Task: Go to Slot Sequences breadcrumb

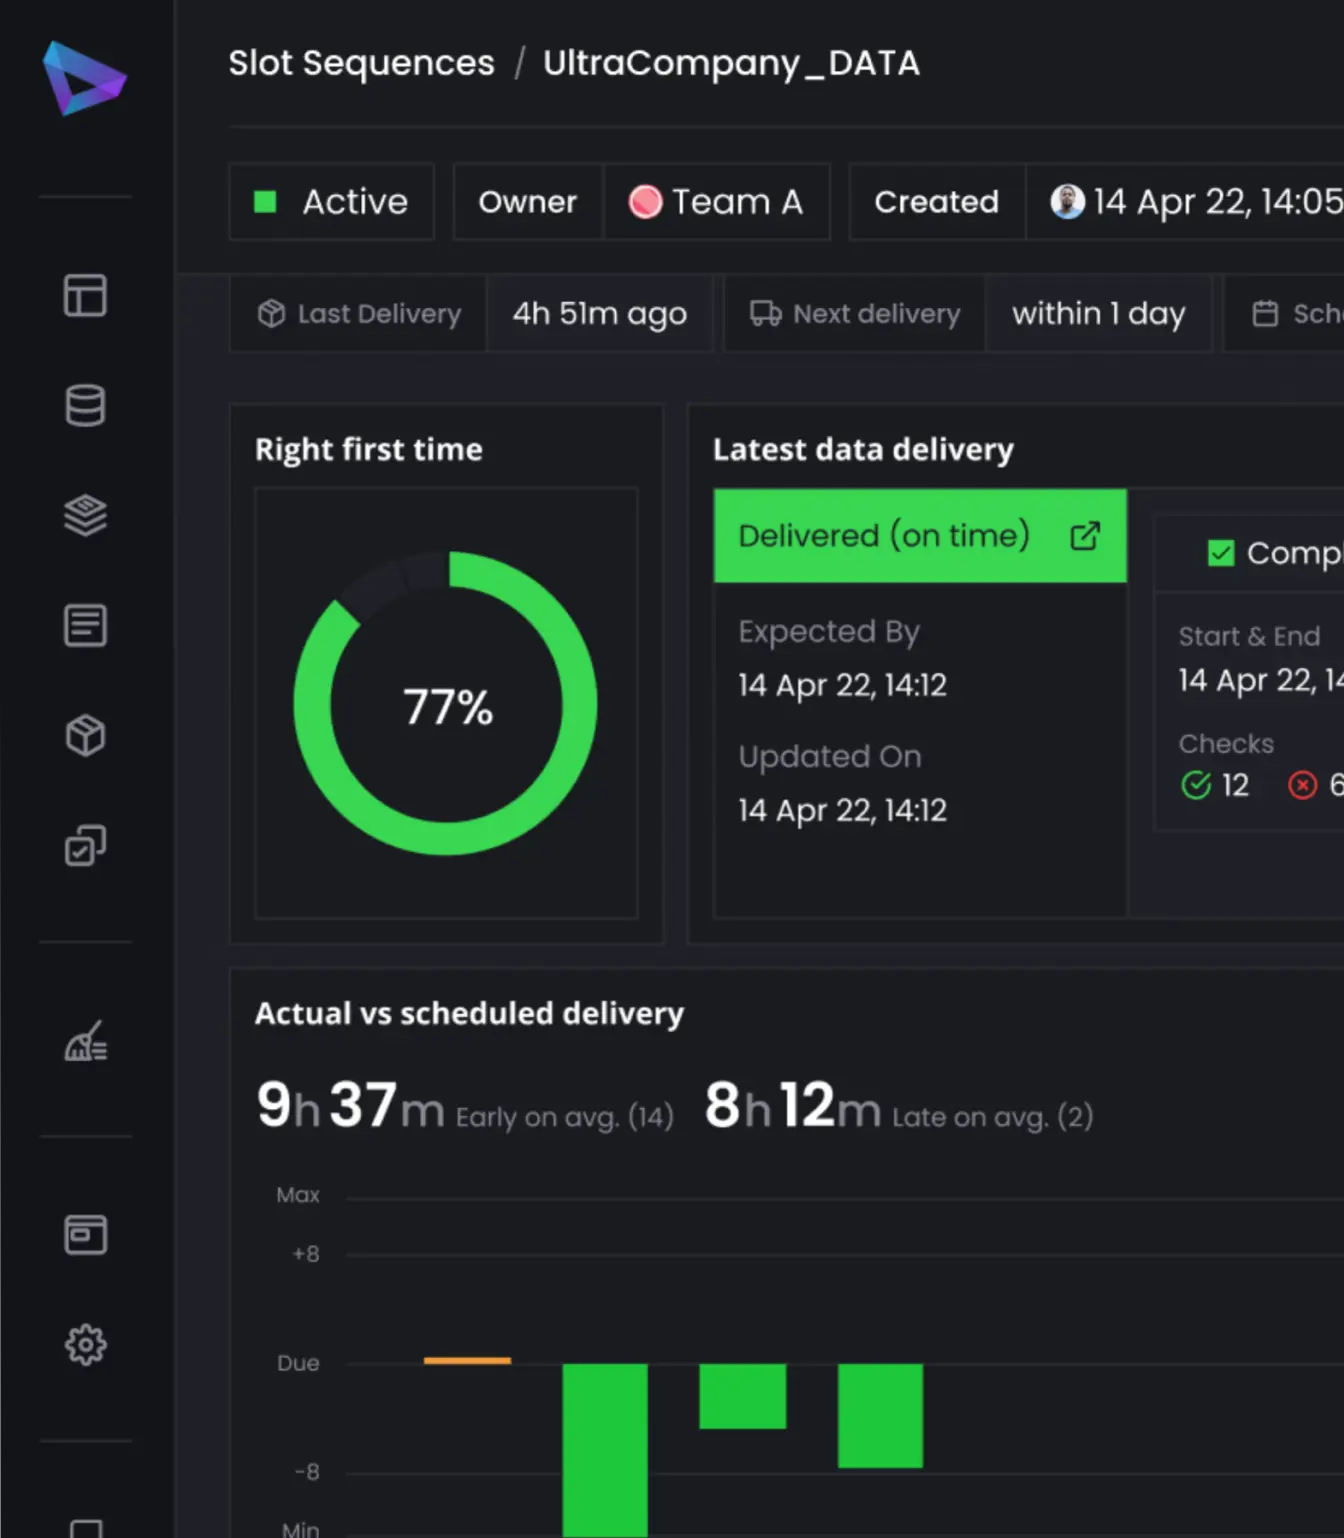Action: pos(361,63)
